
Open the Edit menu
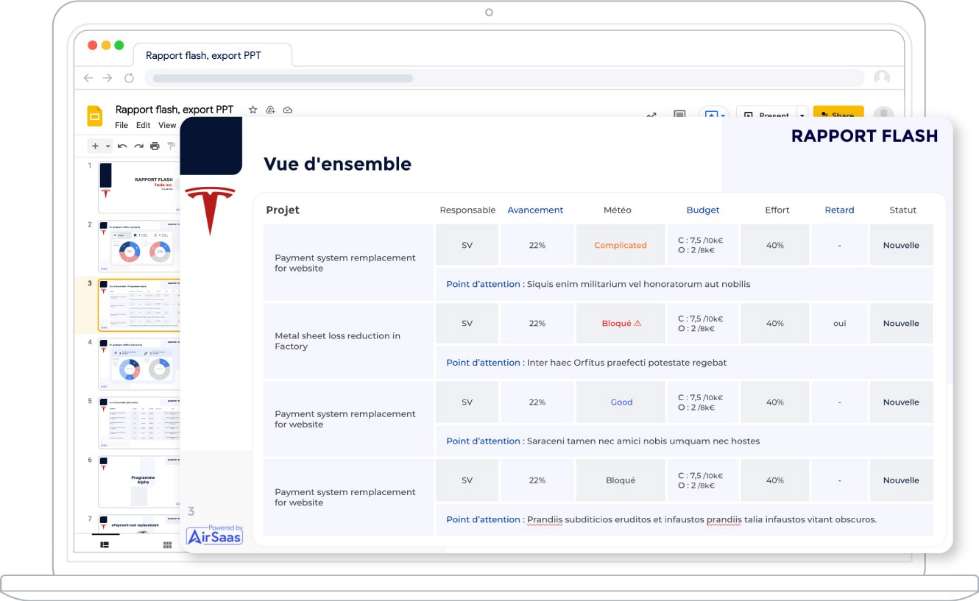pyautogui.click(x=143, y=125)
